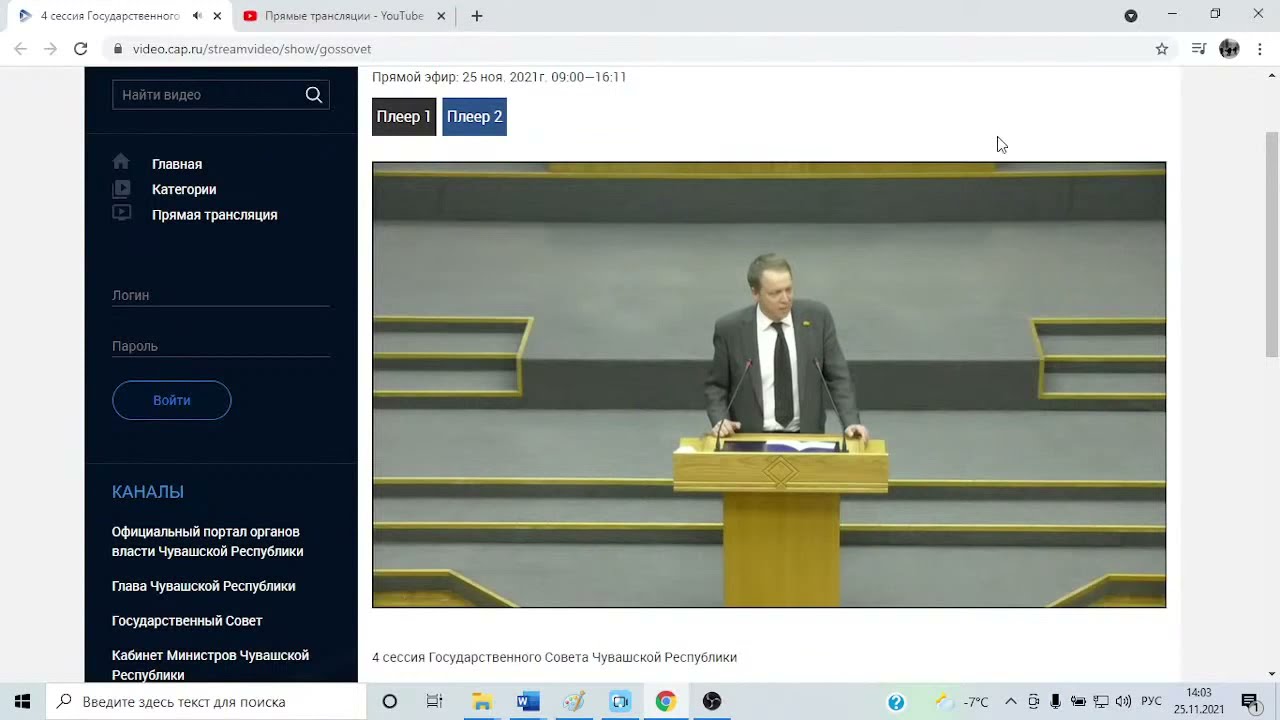
Task: Mute audio icon on first browser tab
Action: click(197, 16)
